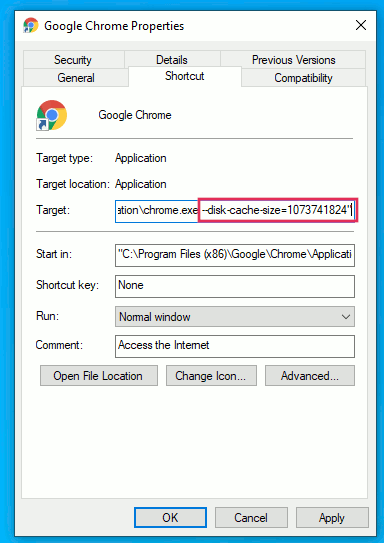Apply the shortcut changes
The width and height of the screenshot is (384, 543).
tap(332, 518)
